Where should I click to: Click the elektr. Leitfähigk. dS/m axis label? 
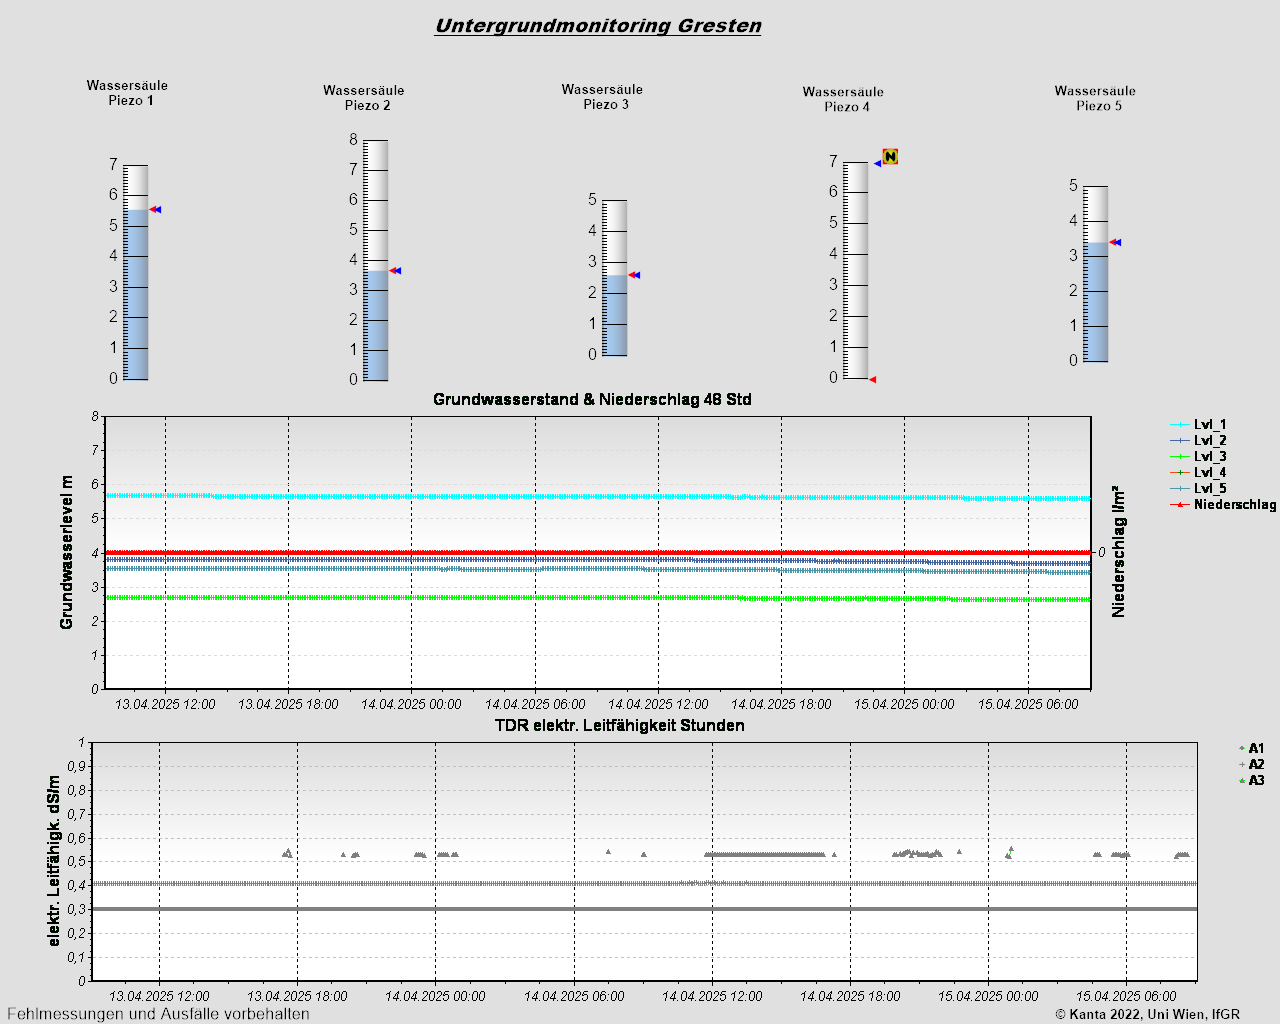(55, 861)
